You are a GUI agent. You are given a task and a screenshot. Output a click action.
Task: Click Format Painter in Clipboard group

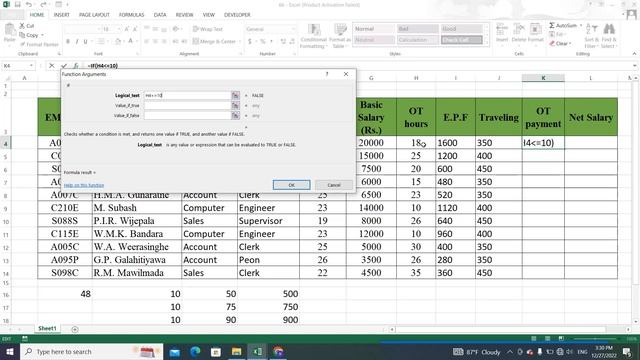pos(39,44)
